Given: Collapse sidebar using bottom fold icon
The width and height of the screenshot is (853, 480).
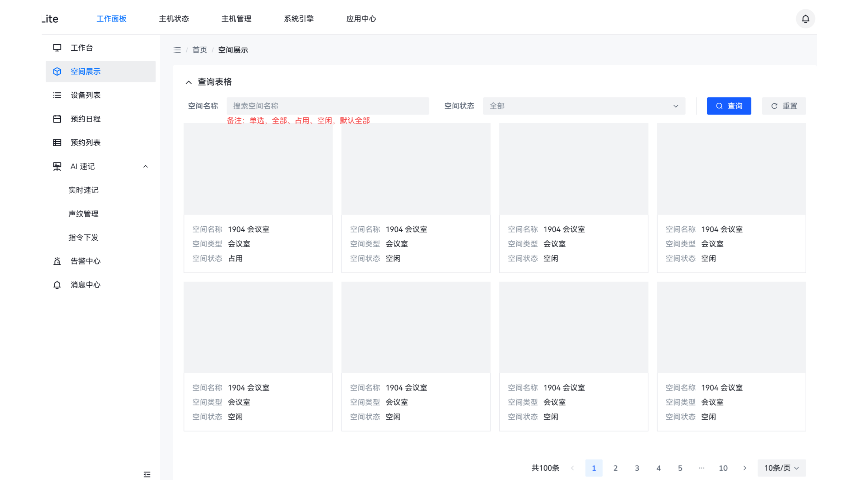Looking at the screenshot, I should [x=147, y=474].
